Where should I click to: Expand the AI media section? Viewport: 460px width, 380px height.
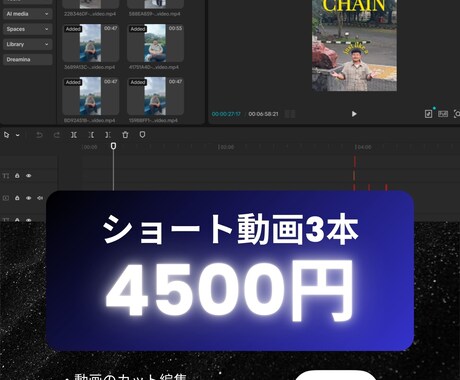pyautogui.click(x=27, y=14)
